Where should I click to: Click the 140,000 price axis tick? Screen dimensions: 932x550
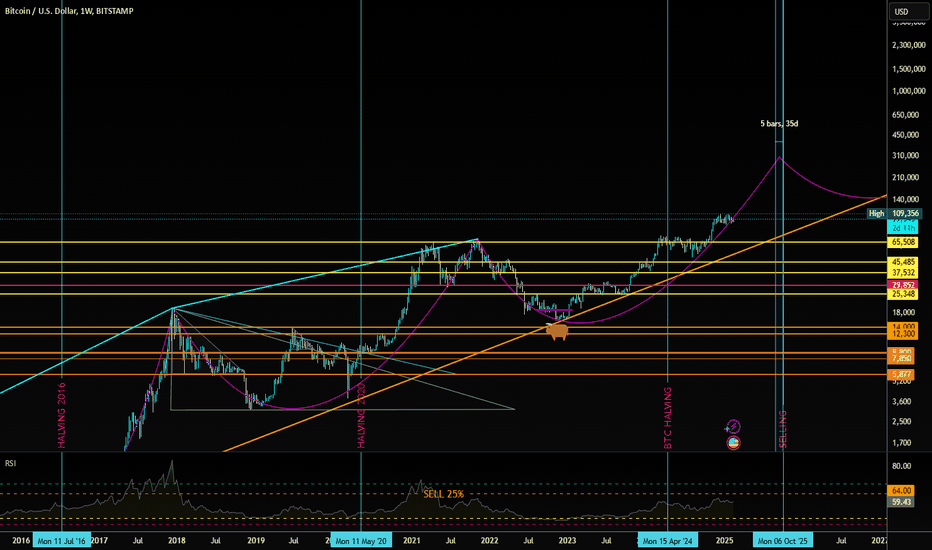coord(905,199)
